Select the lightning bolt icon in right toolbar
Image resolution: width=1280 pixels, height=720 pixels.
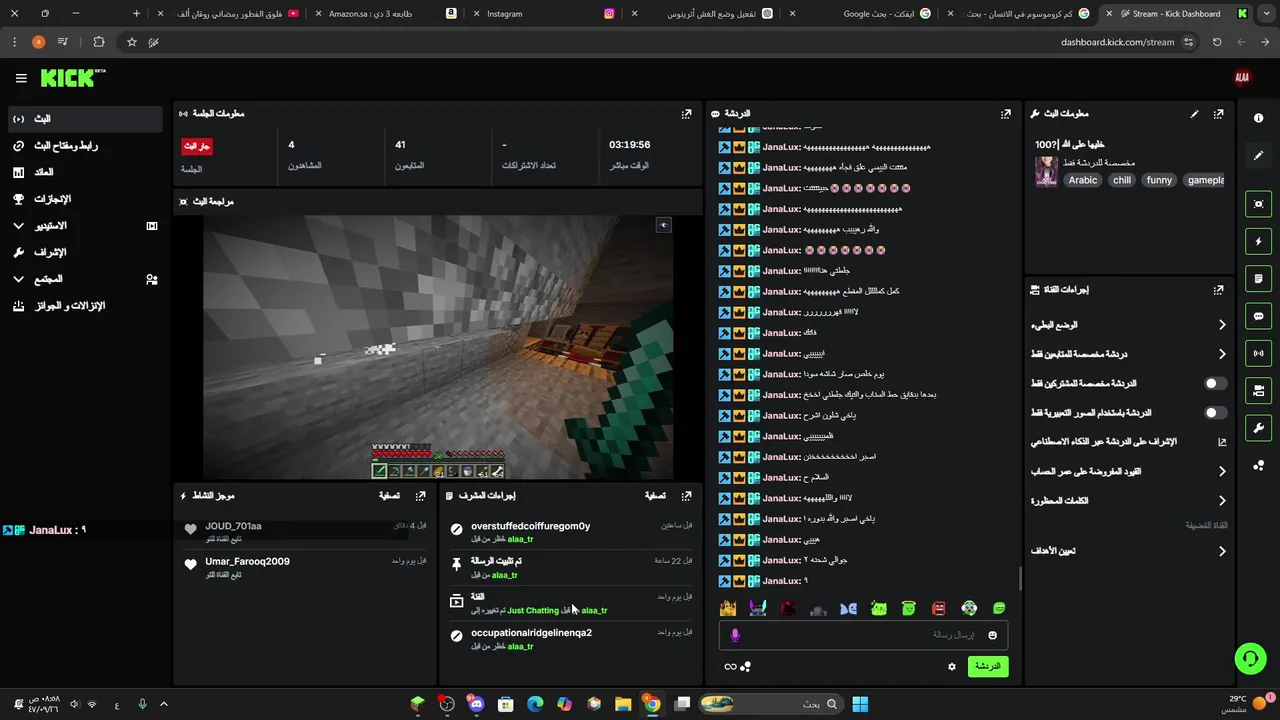[1258, 241]
